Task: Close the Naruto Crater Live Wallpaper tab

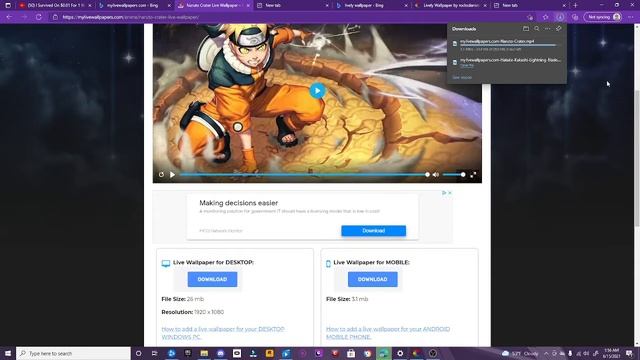Action: [248, 6]
